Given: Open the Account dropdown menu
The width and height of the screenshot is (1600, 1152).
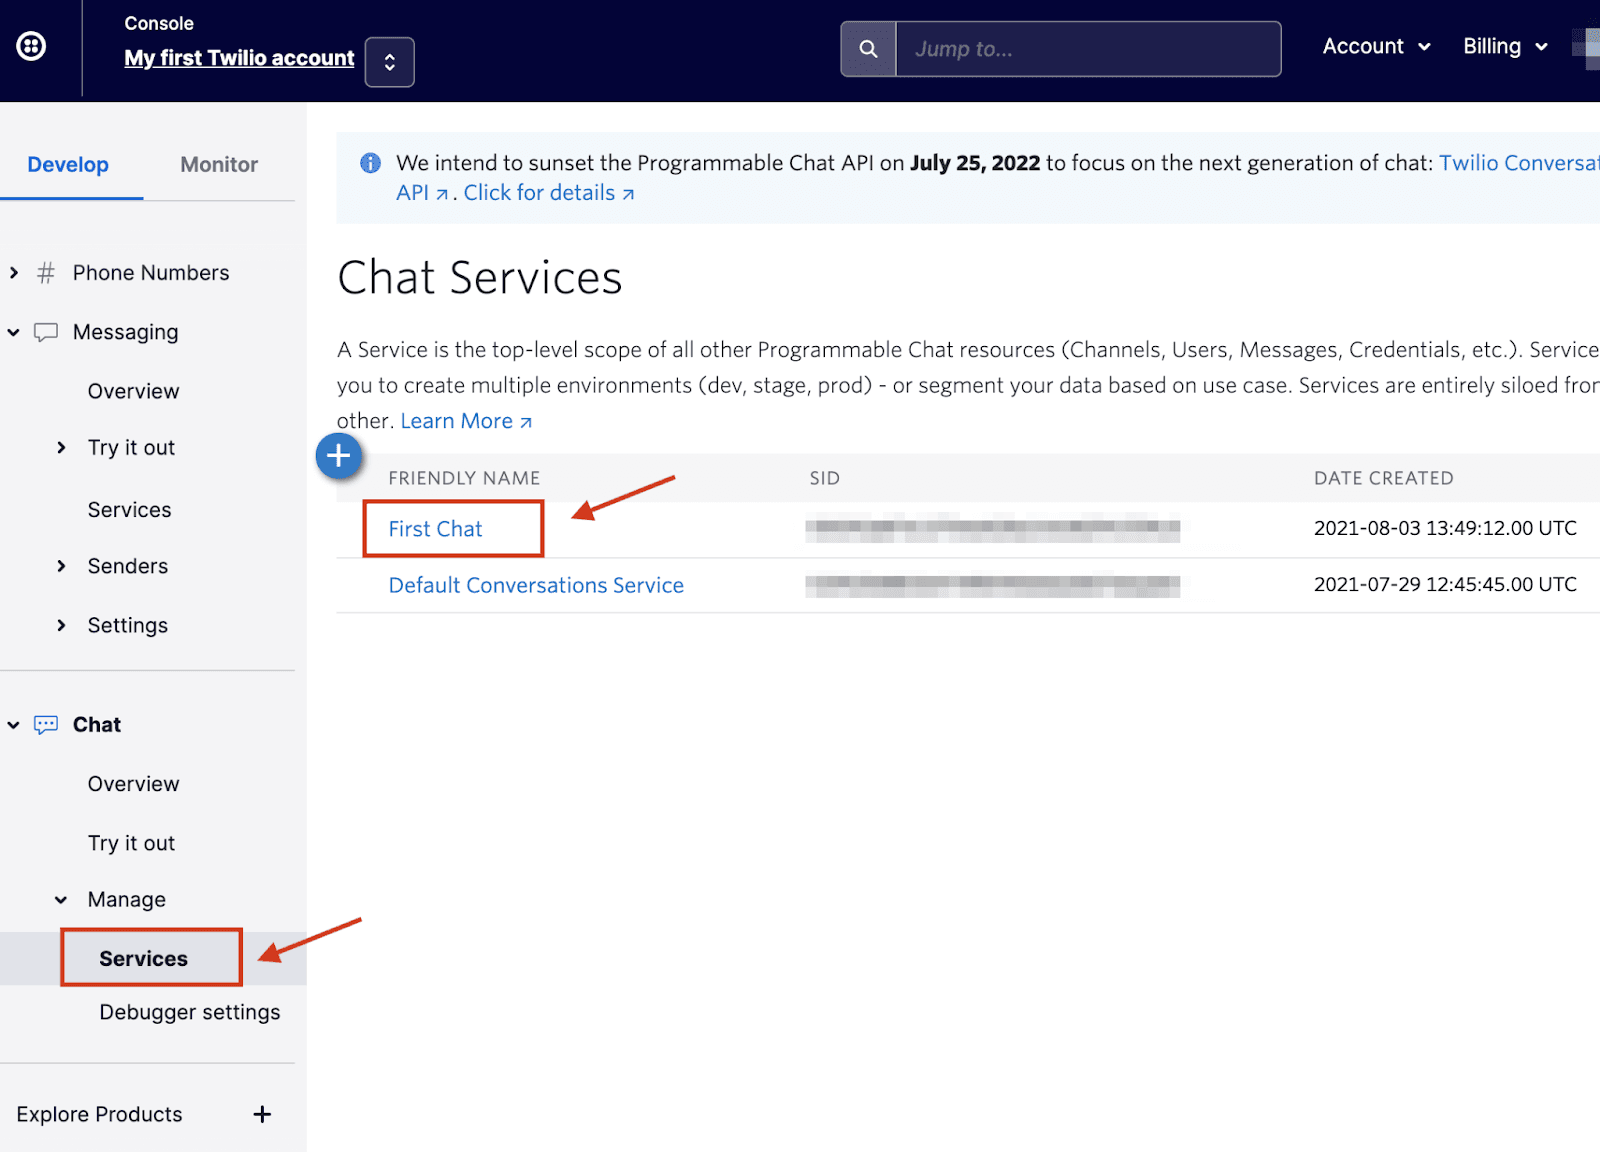Looking at the screenshot, I should (x=1376, y=46).
